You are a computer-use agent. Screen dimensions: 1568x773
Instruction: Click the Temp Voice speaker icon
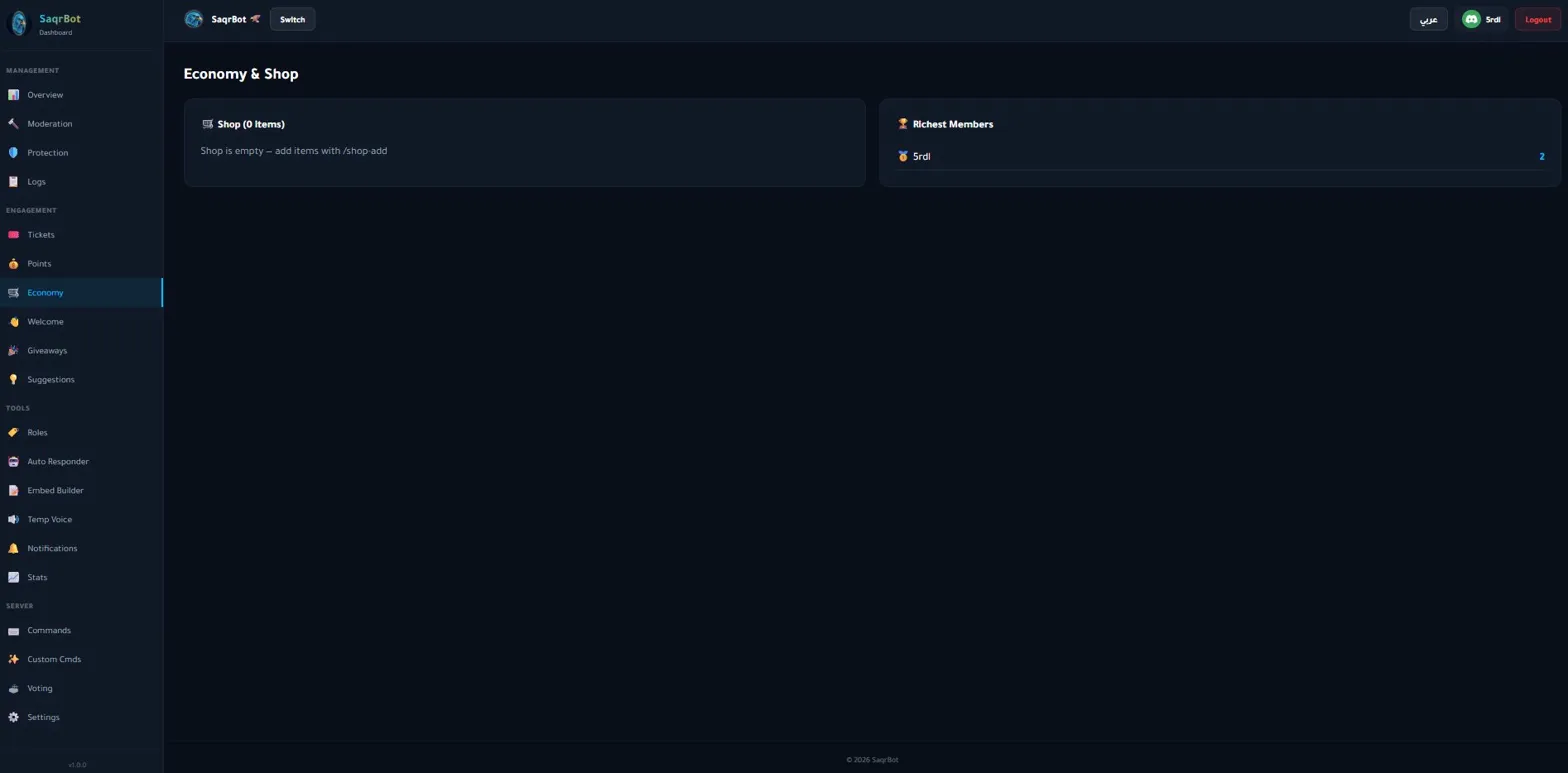(13, 520)
